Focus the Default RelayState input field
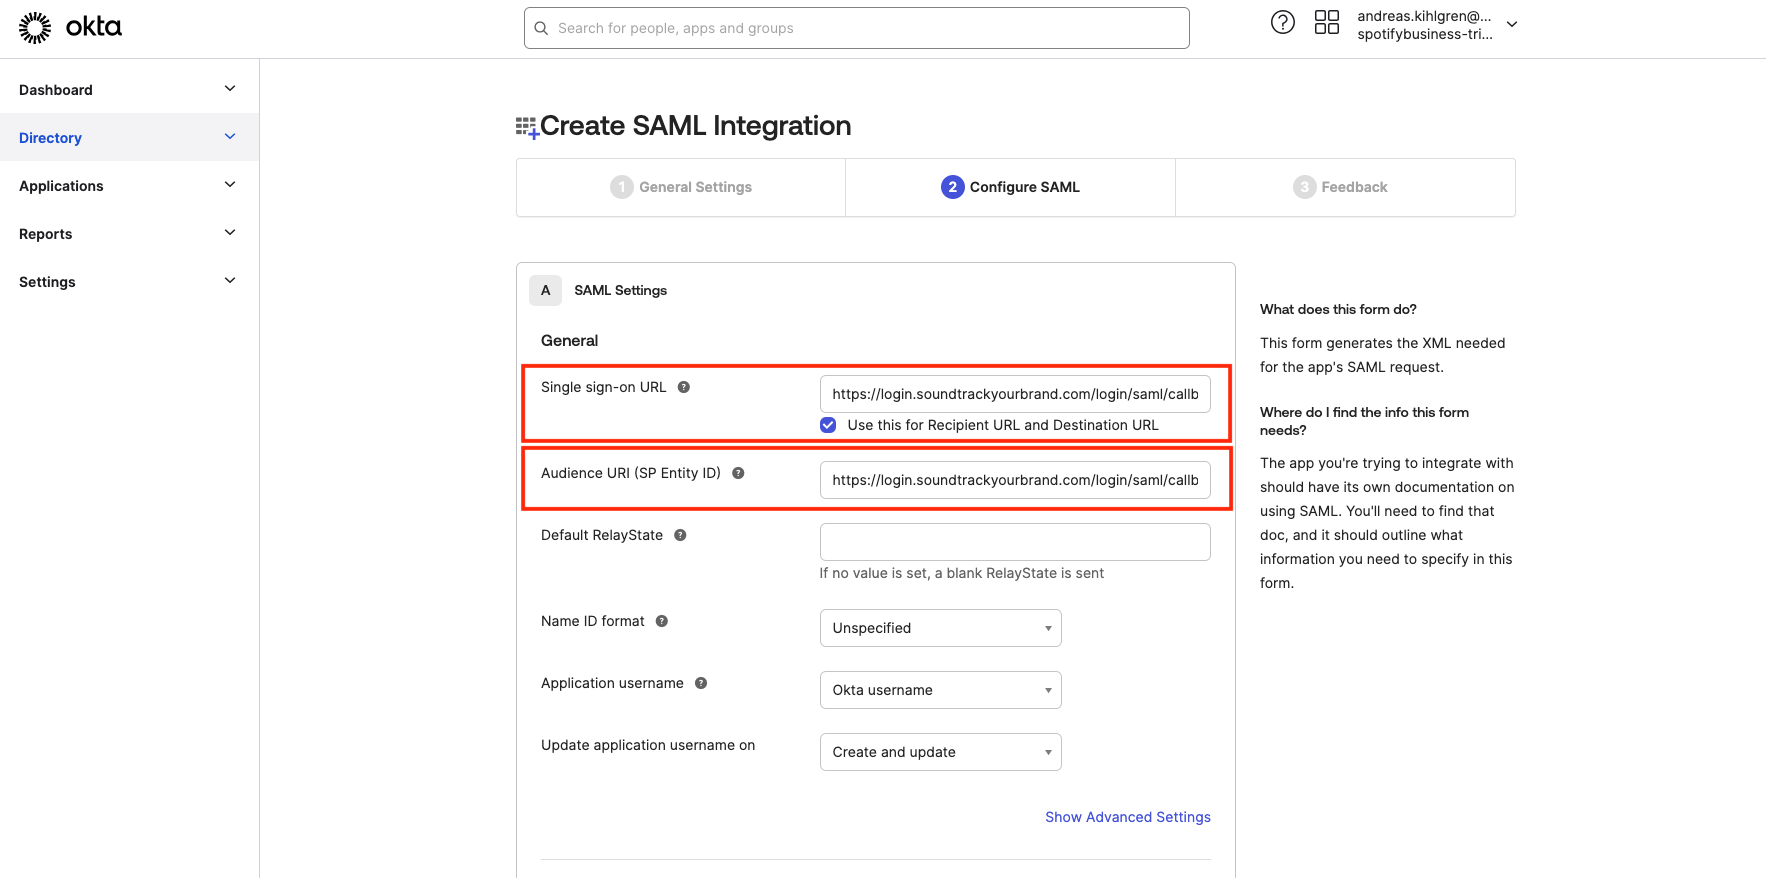Image resolution: width=1766 pixels, height=878 pixels. coord(1015,542)
